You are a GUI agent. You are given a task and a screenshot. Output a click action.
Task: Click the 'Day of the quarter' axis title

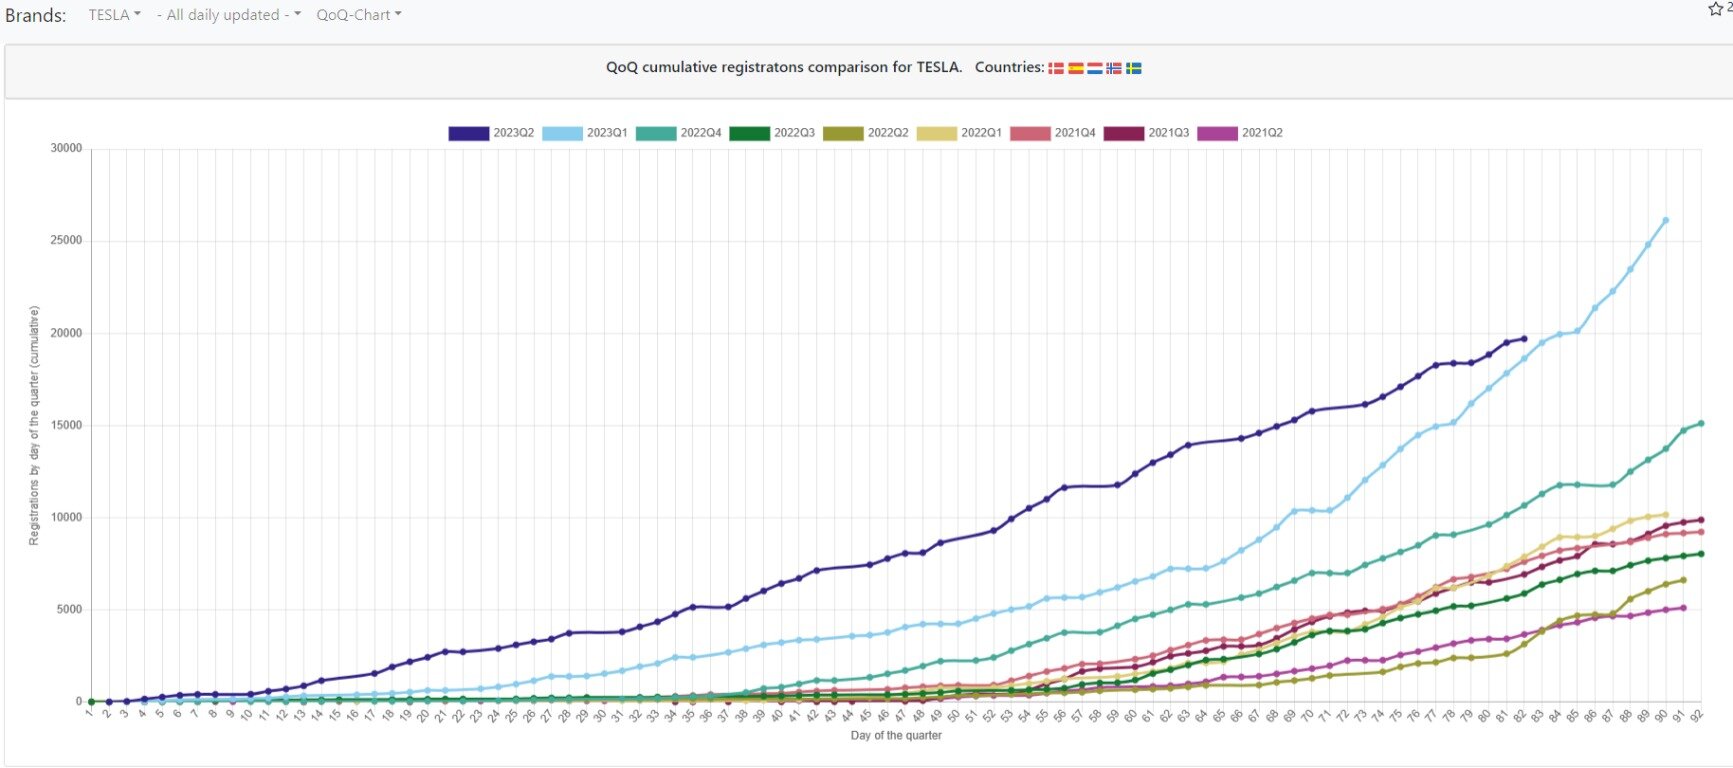896,736
